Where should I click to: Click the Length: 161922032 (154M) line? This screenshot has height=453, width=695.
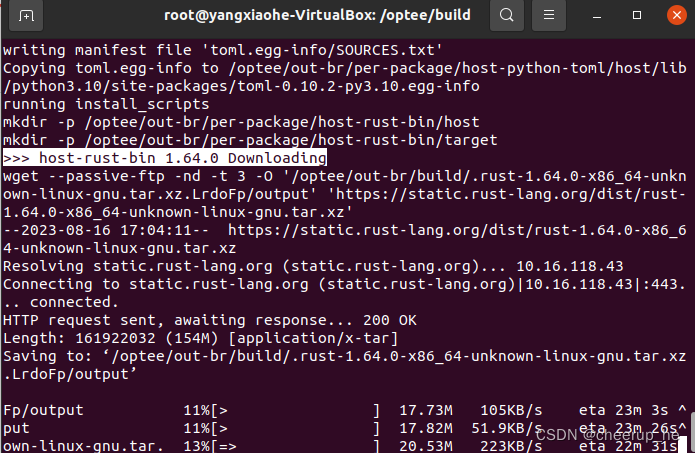click(x=200, y=338)
